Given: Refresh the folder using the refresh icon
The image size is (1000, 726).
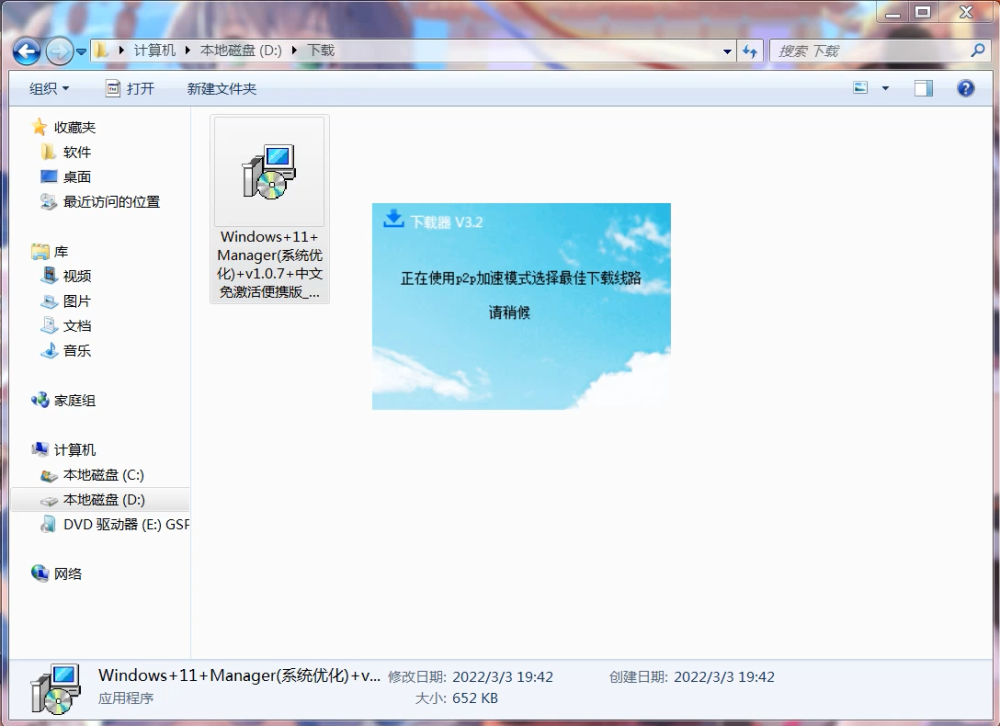Looking at the screenshot, I should click(x=750, y=51).
